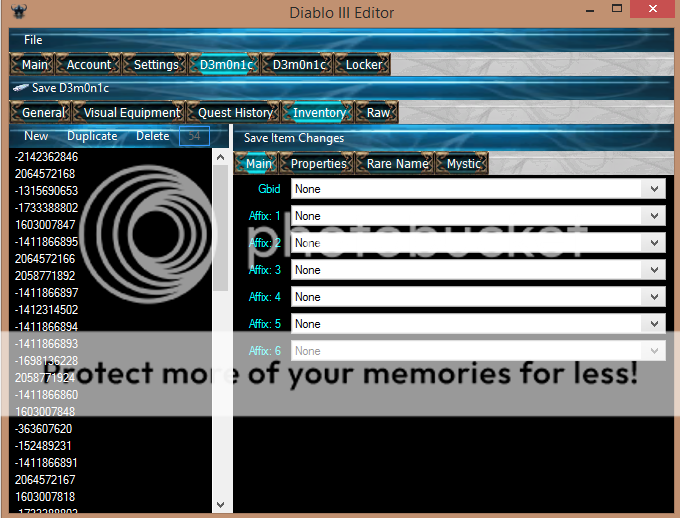The height and width of the screenshot is (518, 680).
Task: Select the Quest History tab
Action: click(x=235, y=113)
